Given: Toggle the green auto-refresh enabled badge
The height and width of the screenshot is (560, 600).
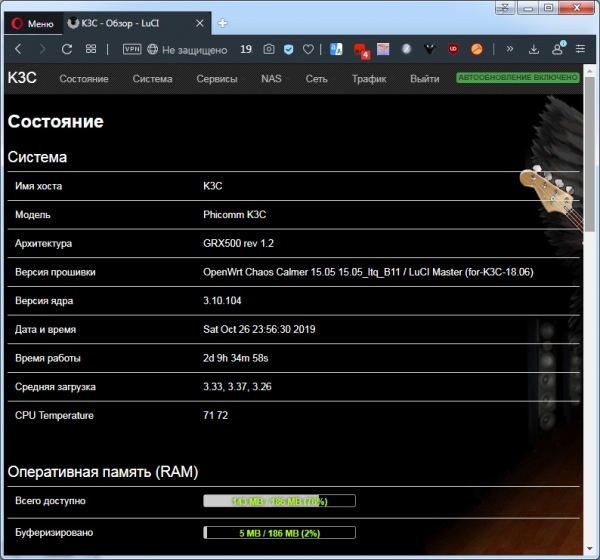Looking at the screenshot, I should click(517, 77).
